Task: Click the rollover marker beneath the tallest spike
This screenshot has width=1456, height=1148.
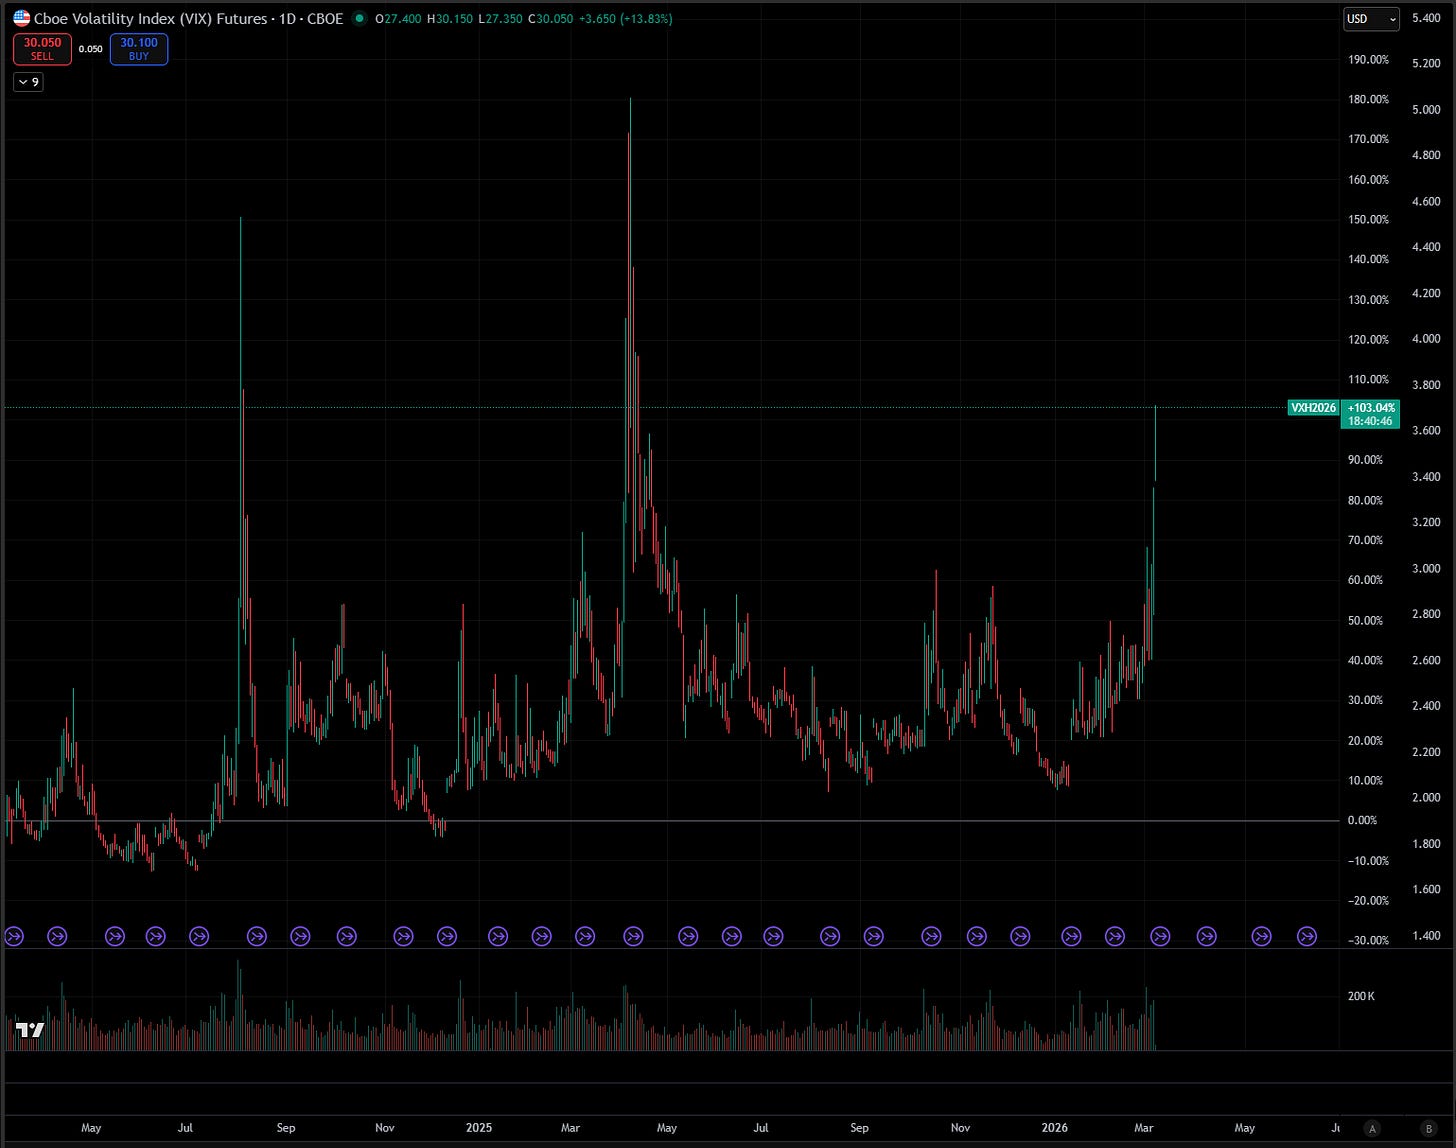Action: (633, 937)
